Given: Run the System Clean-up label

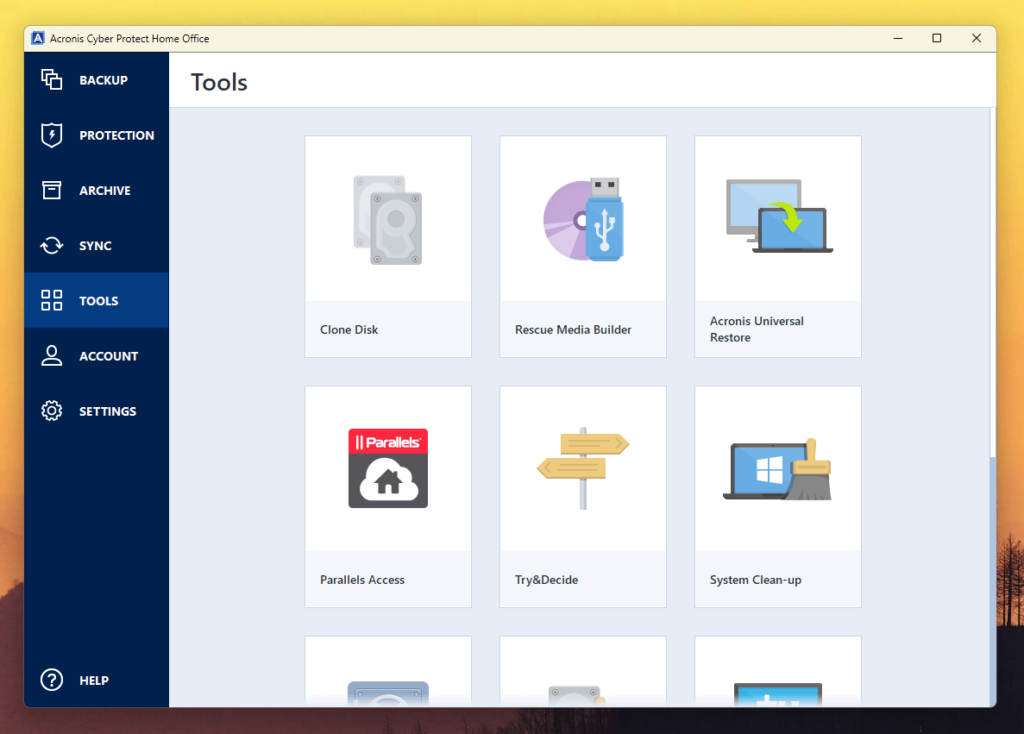Looking at the screenshot, I should [x=755, y=580].
